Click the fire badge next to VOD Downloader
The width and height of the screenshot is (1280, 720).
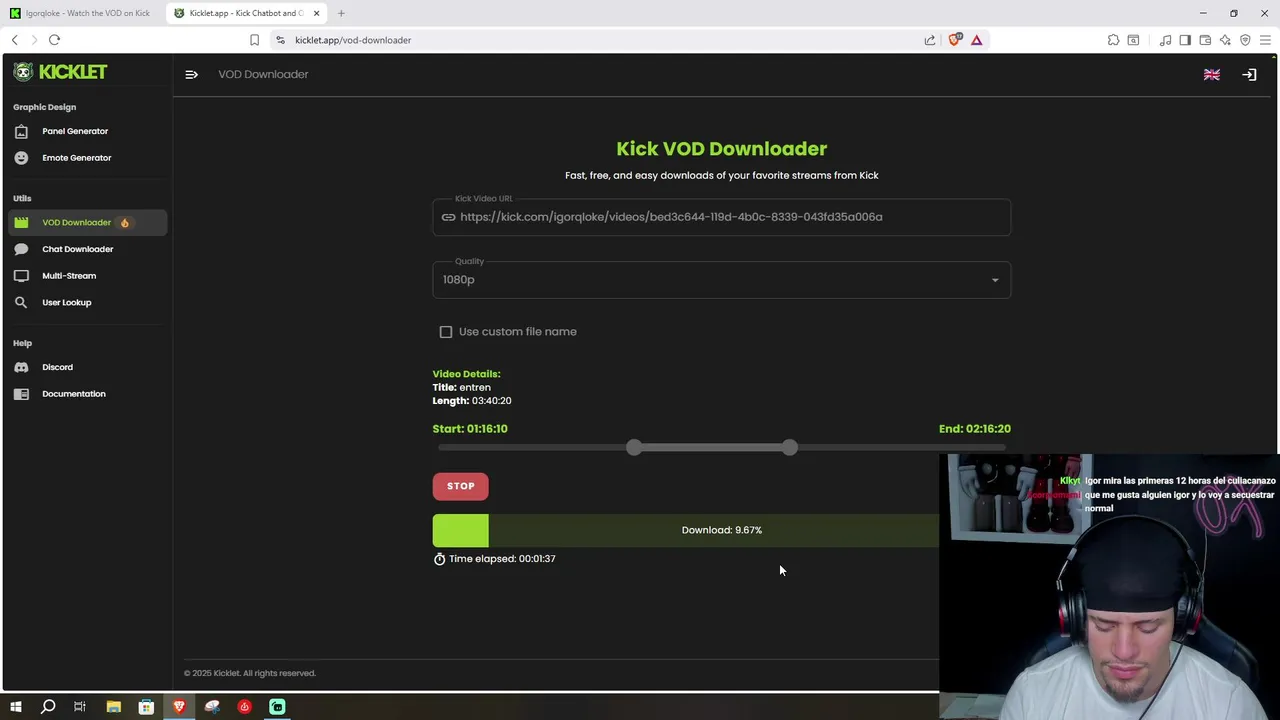coord(125,222)
